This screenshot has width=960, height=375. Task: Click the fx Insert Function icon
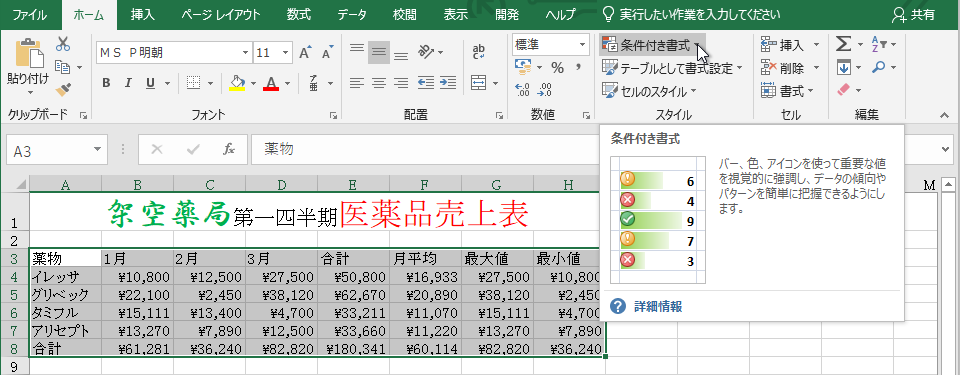pos(229,150)
